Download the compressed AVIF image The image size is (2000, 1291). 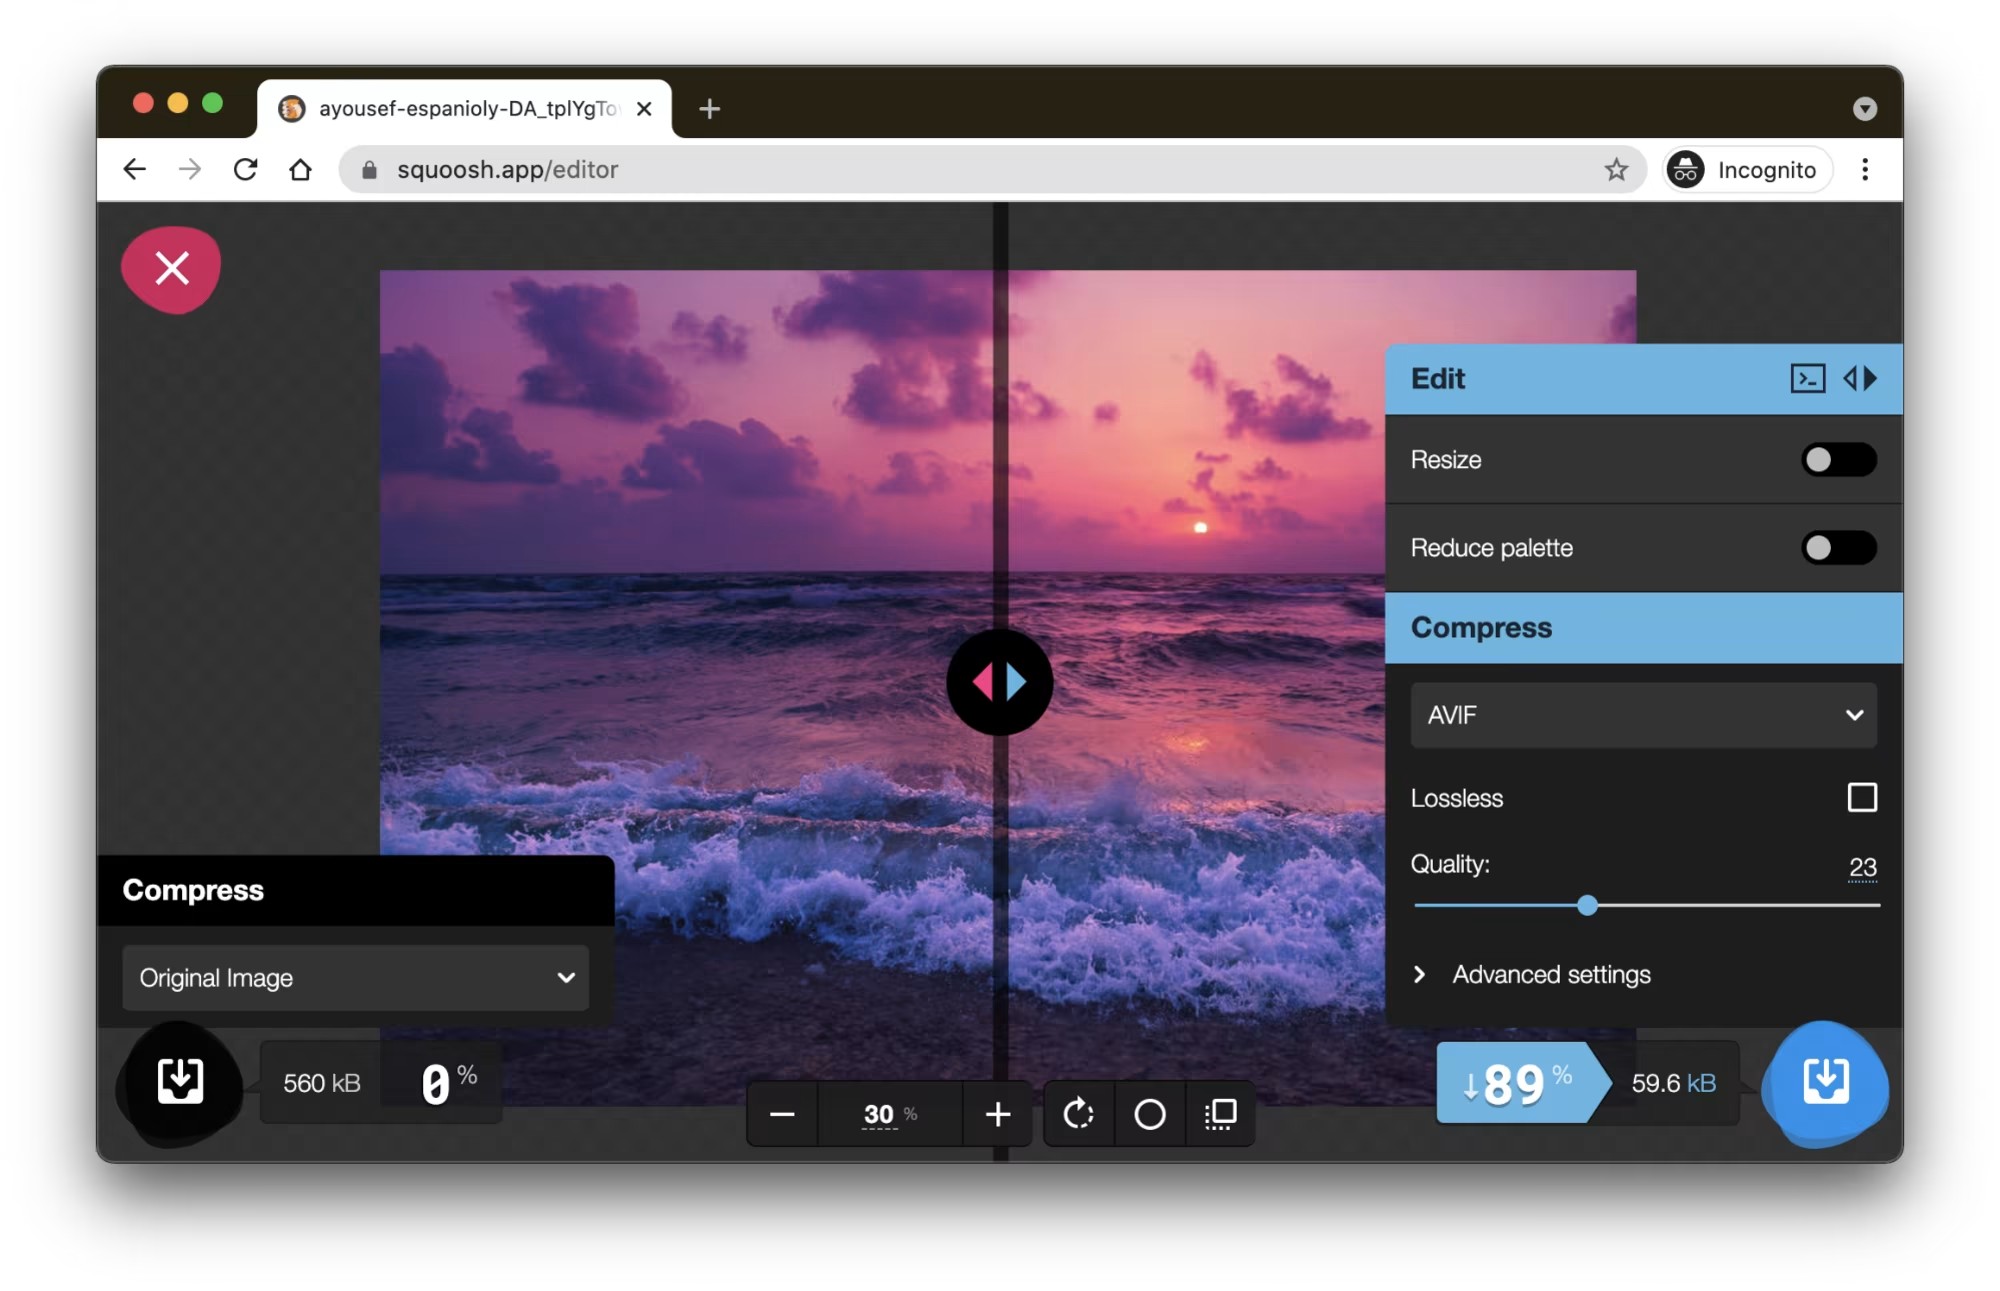[x=1825, y=1083]
